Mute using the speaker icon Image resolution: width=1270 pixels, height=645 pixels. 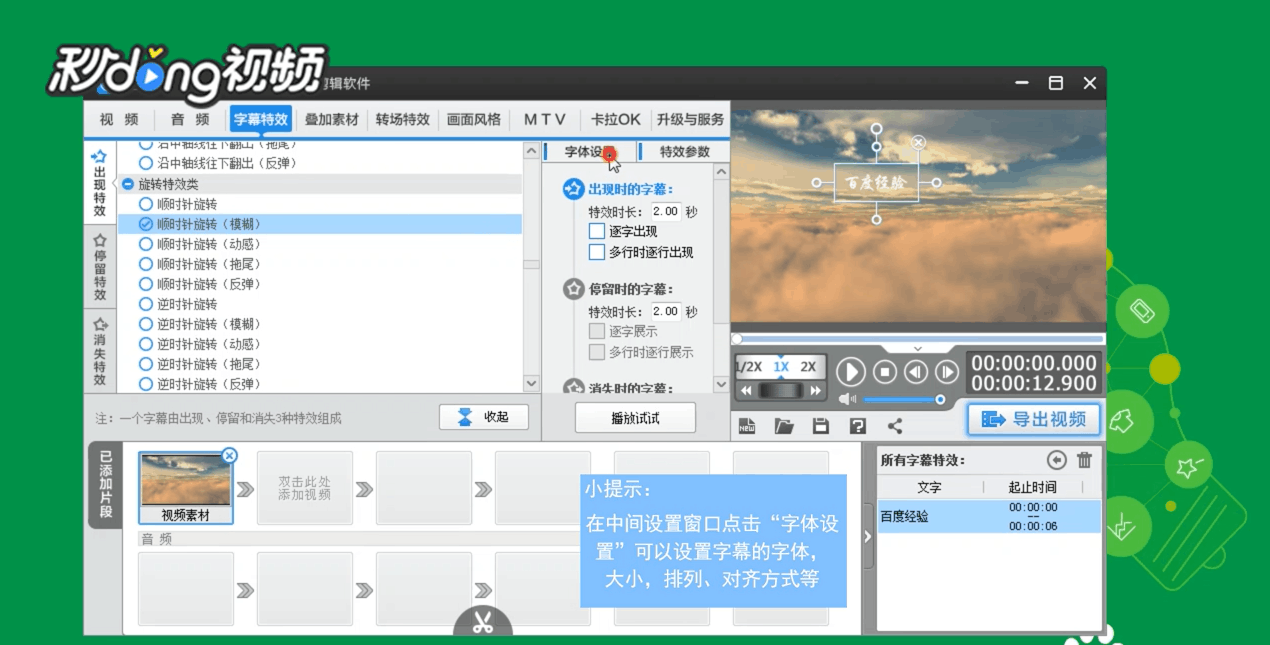[x=848, y=399]
